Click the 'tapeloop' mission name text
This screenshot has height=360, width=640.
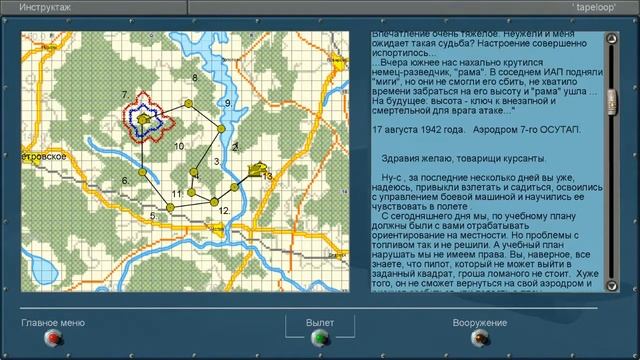click(x=593, y=8)
